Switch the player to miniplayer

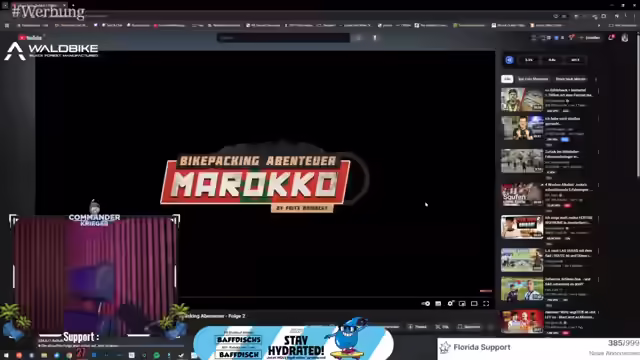(462, 304)
